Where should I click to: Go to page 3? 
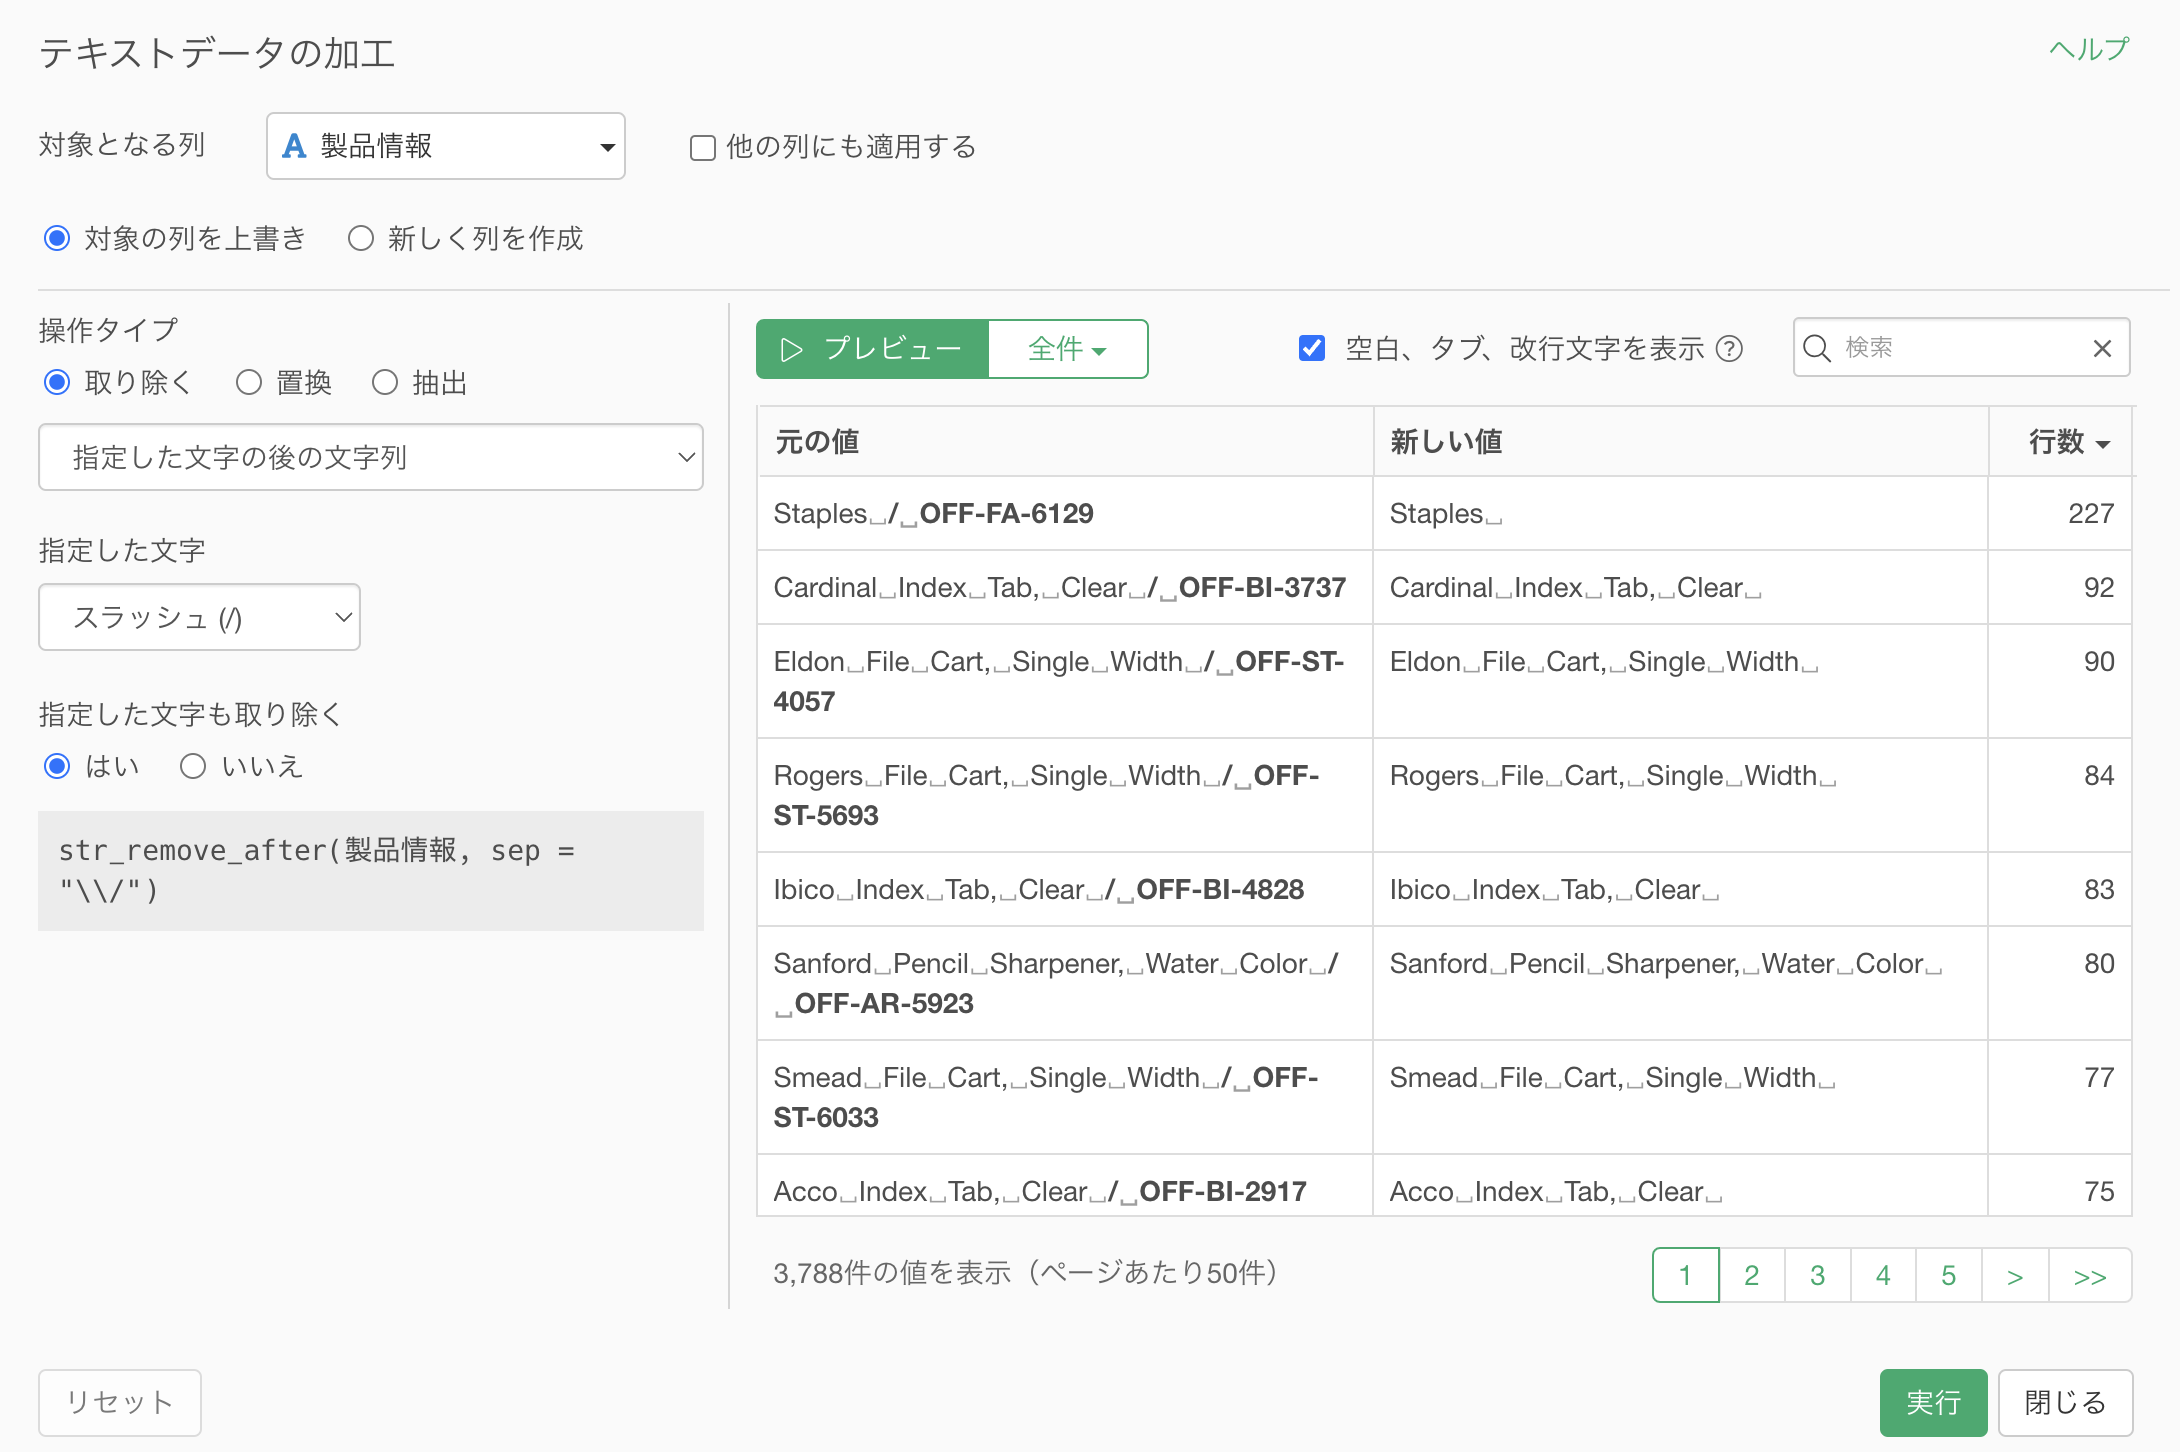click(x=1818, y=1275)
